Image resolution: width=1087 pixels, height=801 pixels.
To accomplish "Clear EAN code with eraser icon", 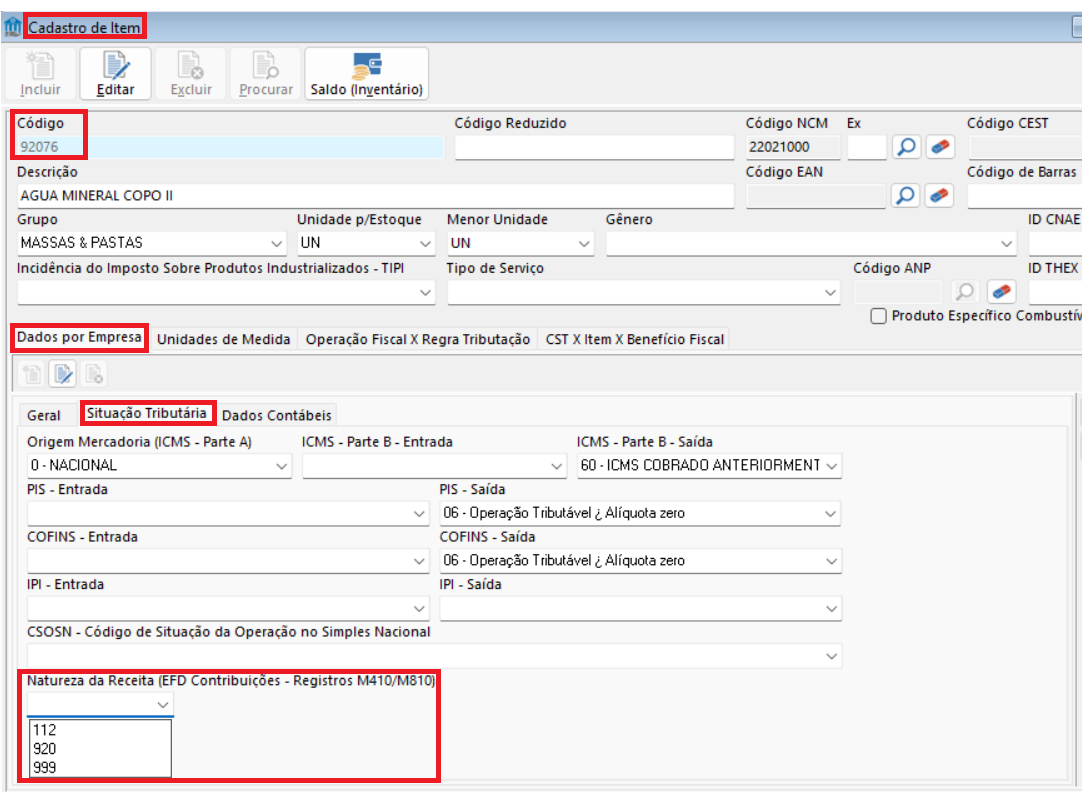I will tap(940, 196).
